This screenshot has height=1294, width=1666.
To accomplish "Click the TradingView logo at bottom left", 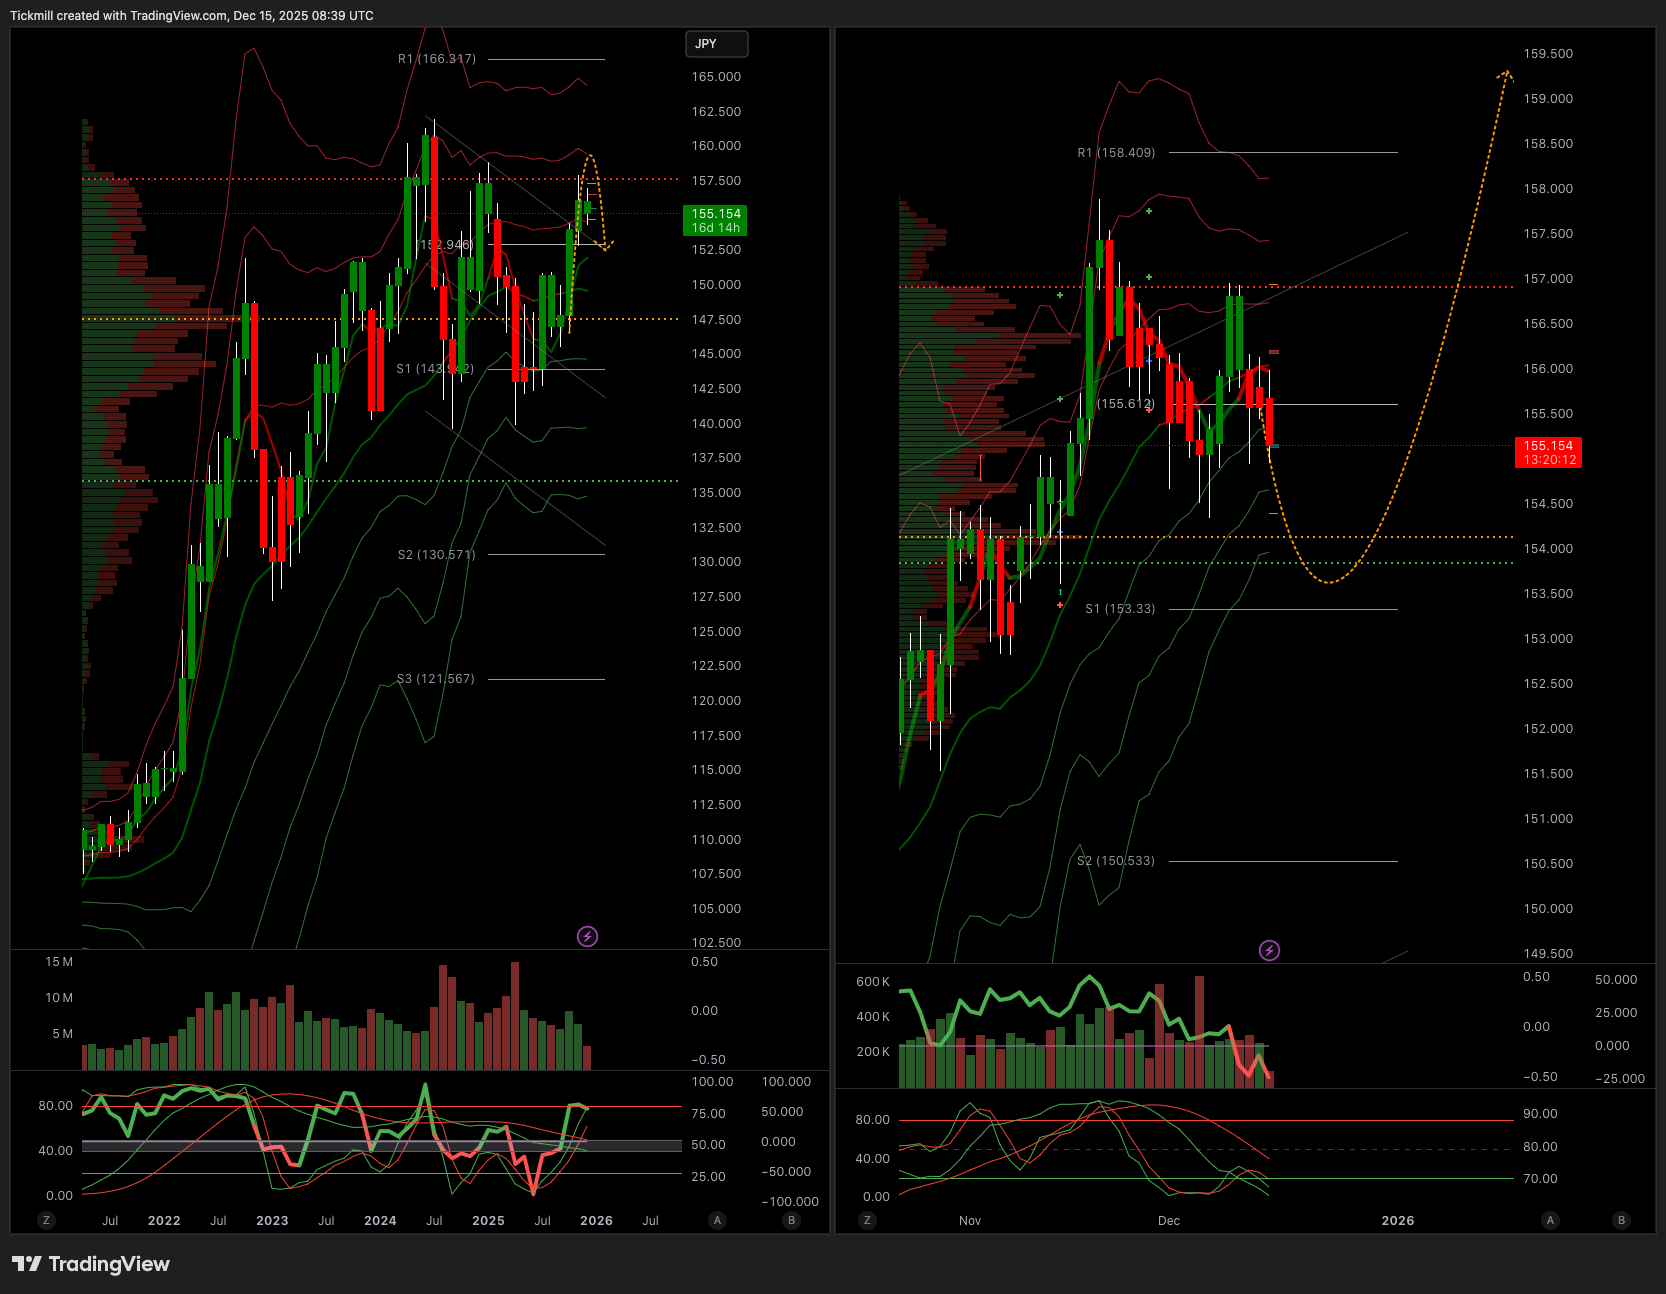I will 91,1264.
